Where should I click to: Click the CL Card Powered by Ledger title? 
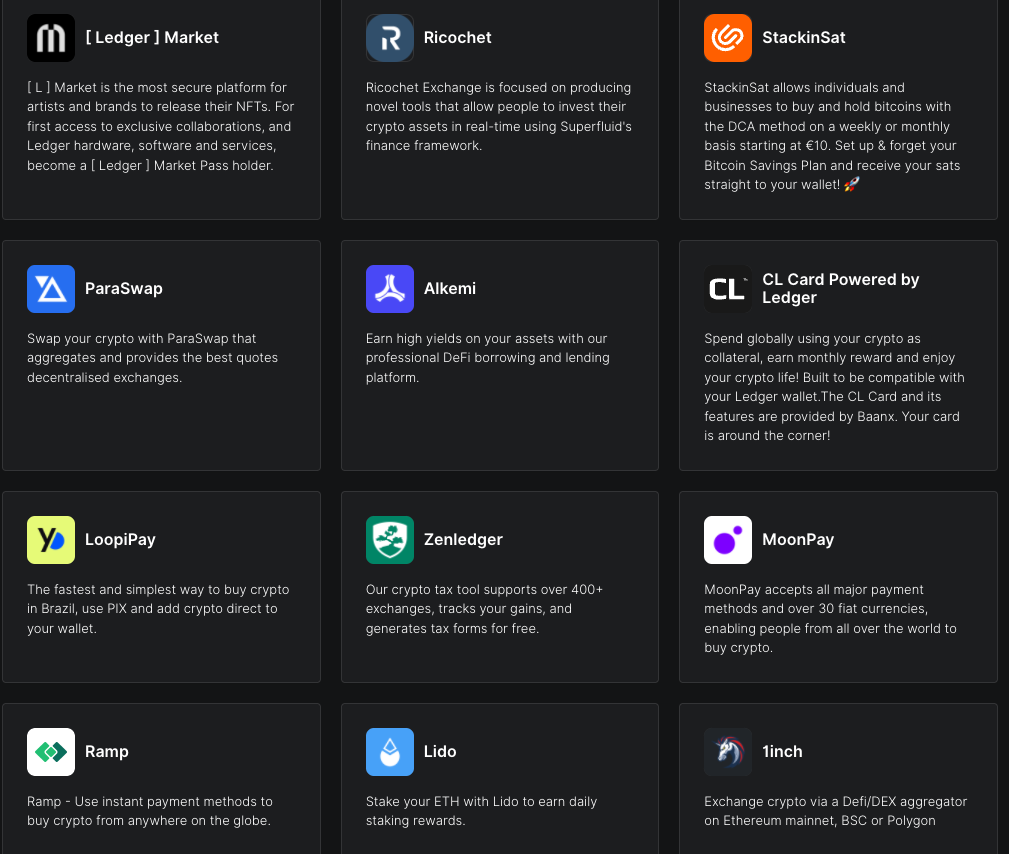pos(840,288)
